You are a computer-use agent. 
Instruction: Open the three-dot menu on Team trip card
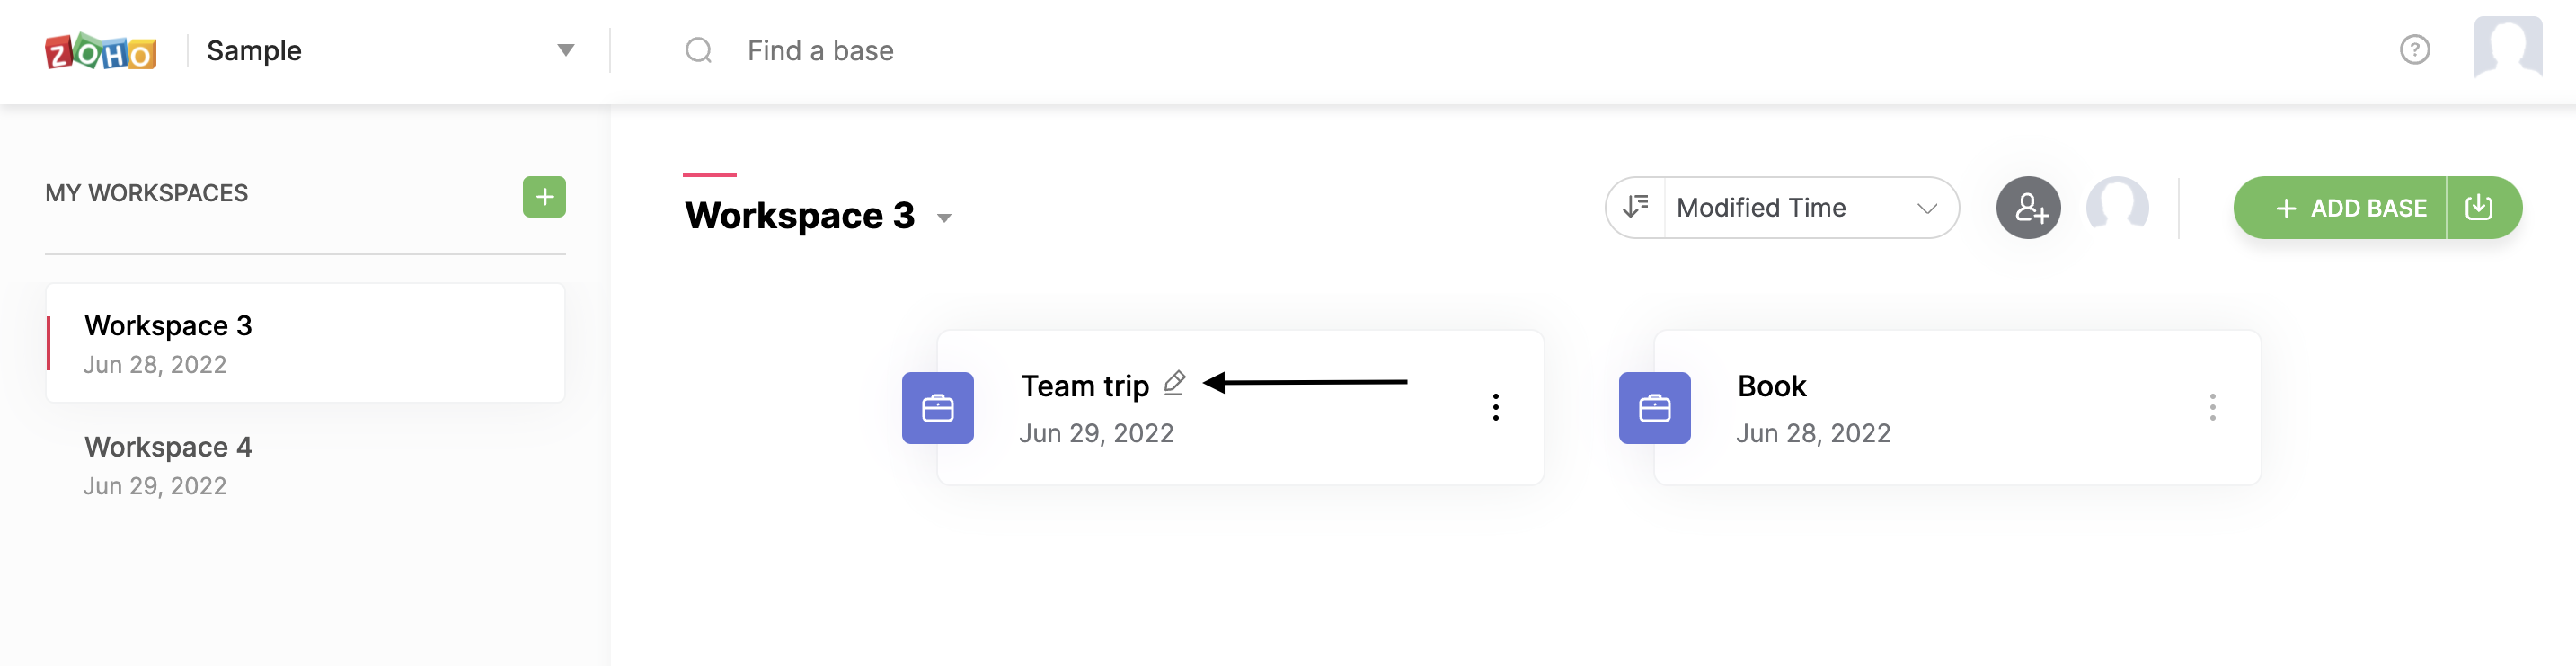1495,407
